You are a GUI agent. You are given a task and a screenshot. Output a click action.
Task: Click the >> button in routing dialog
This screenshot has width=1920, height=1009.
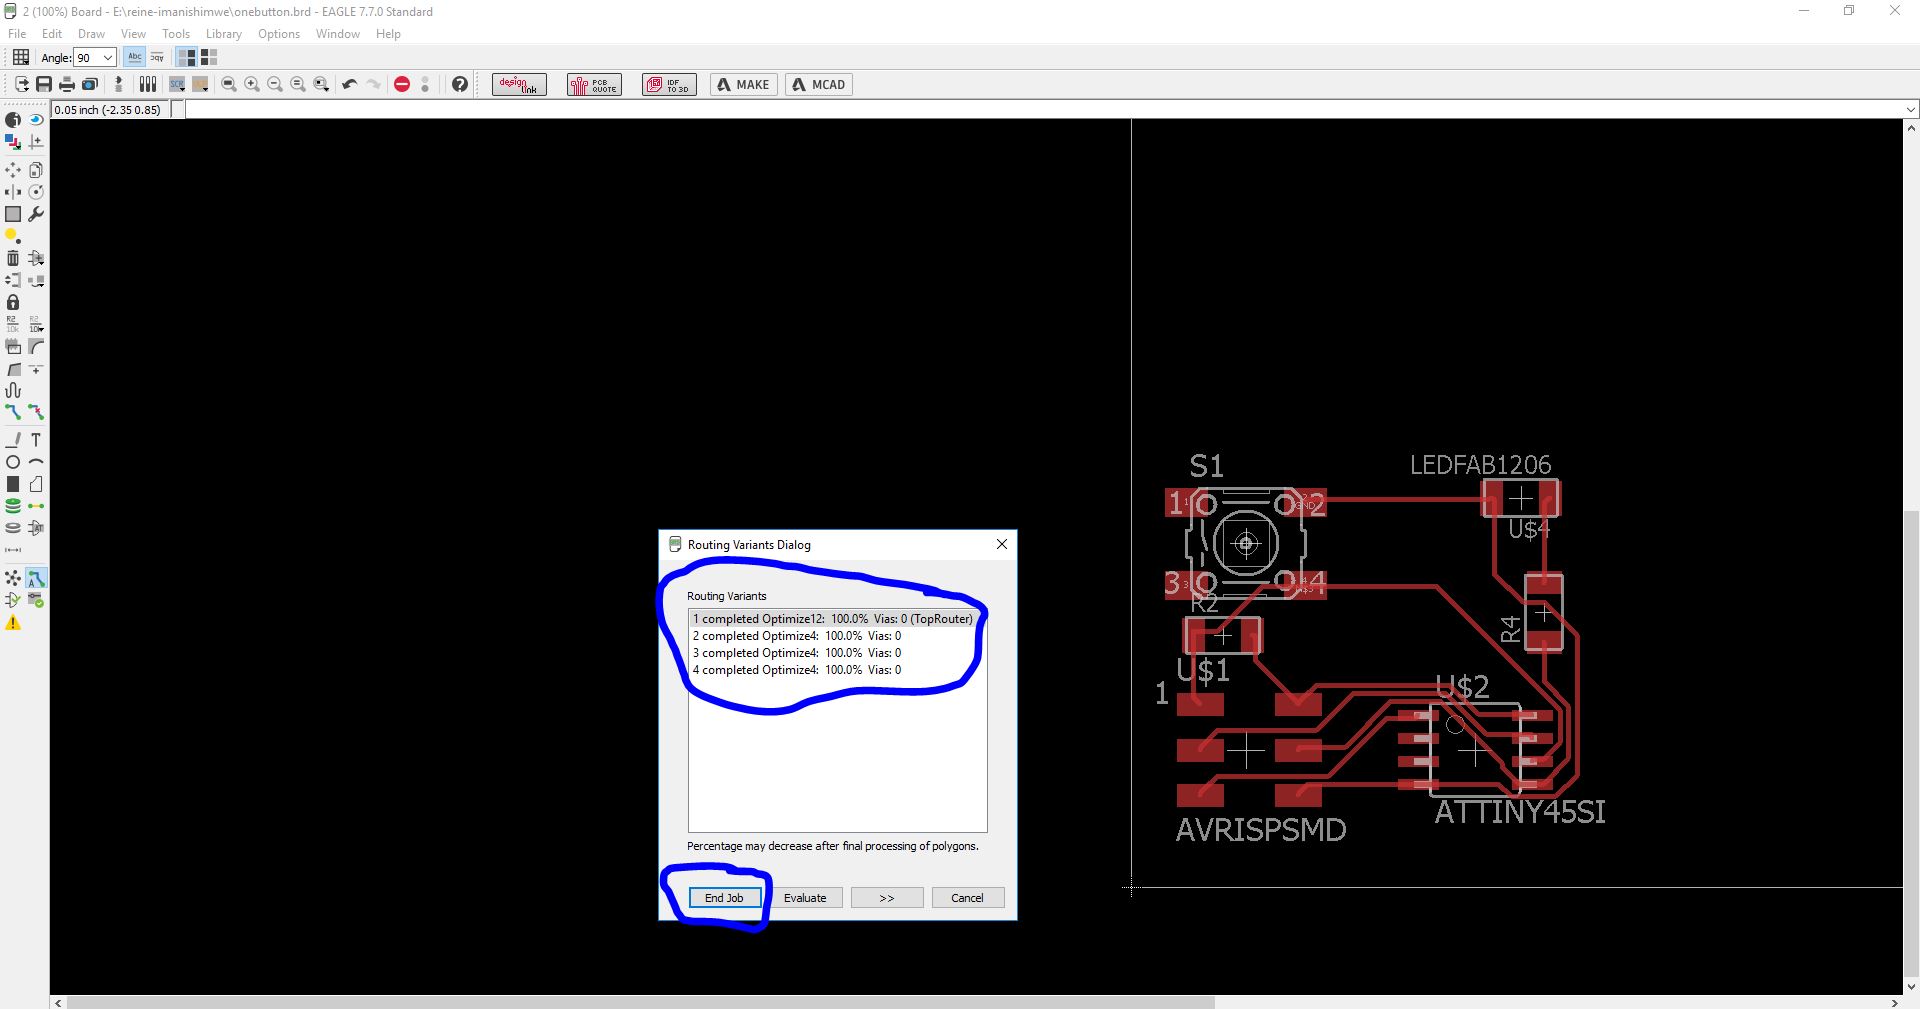[x=887, y=898]
